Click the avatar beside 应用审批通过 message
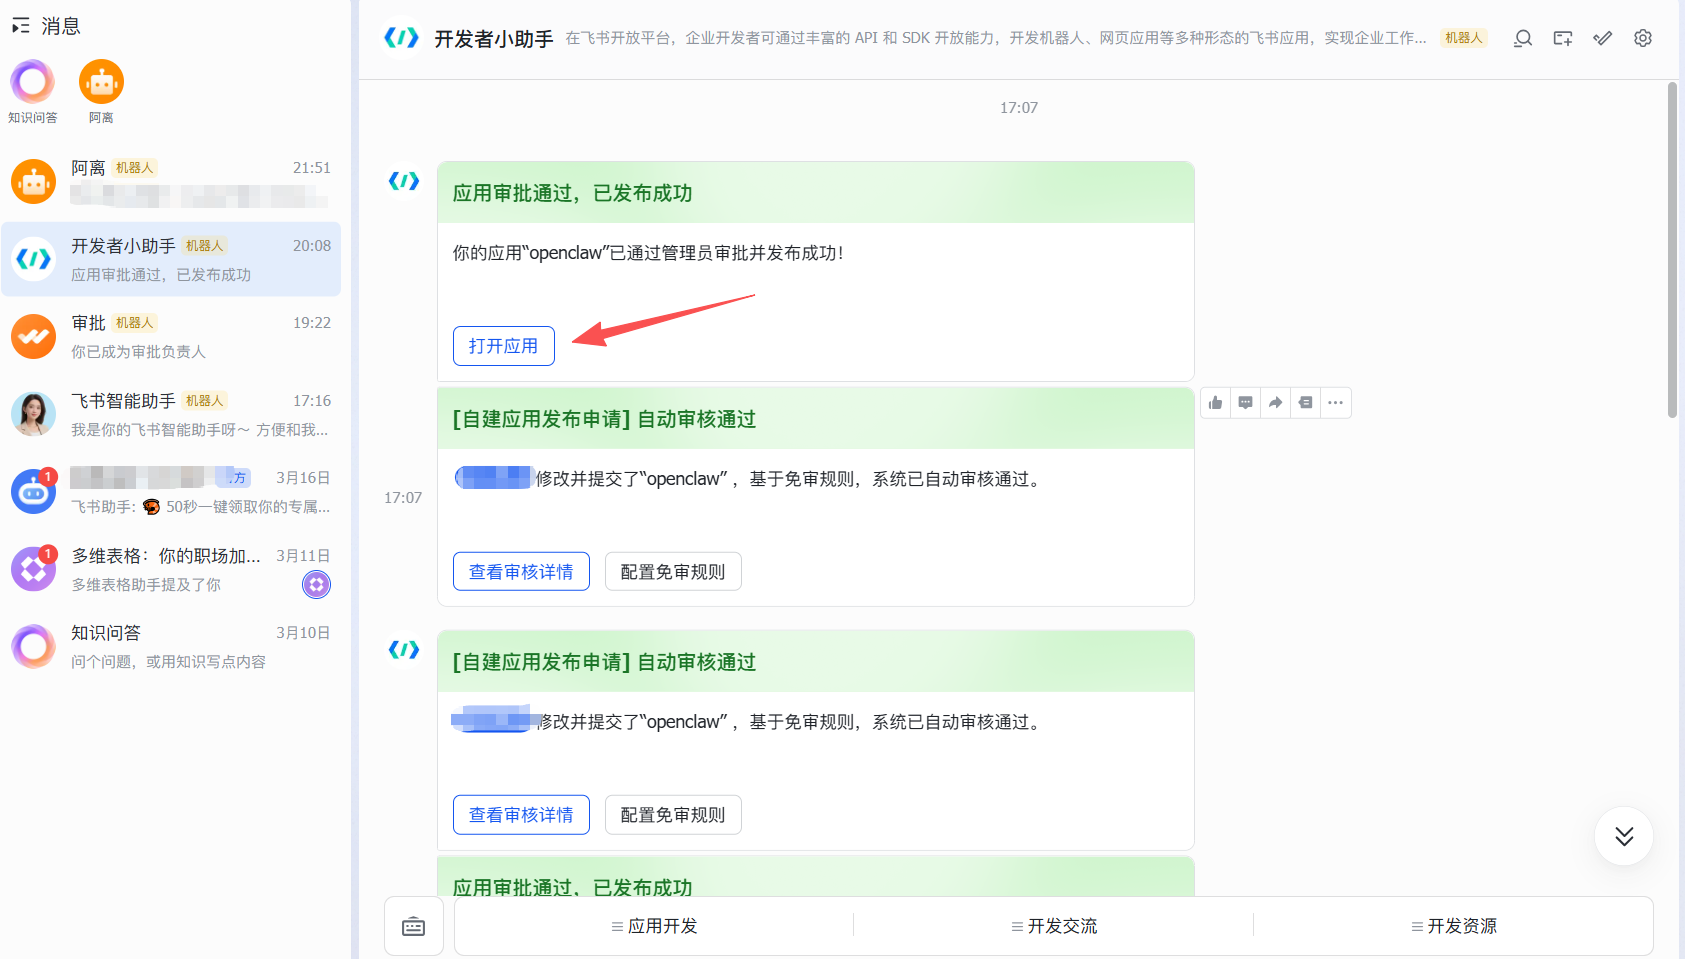 tap(404, 181)
